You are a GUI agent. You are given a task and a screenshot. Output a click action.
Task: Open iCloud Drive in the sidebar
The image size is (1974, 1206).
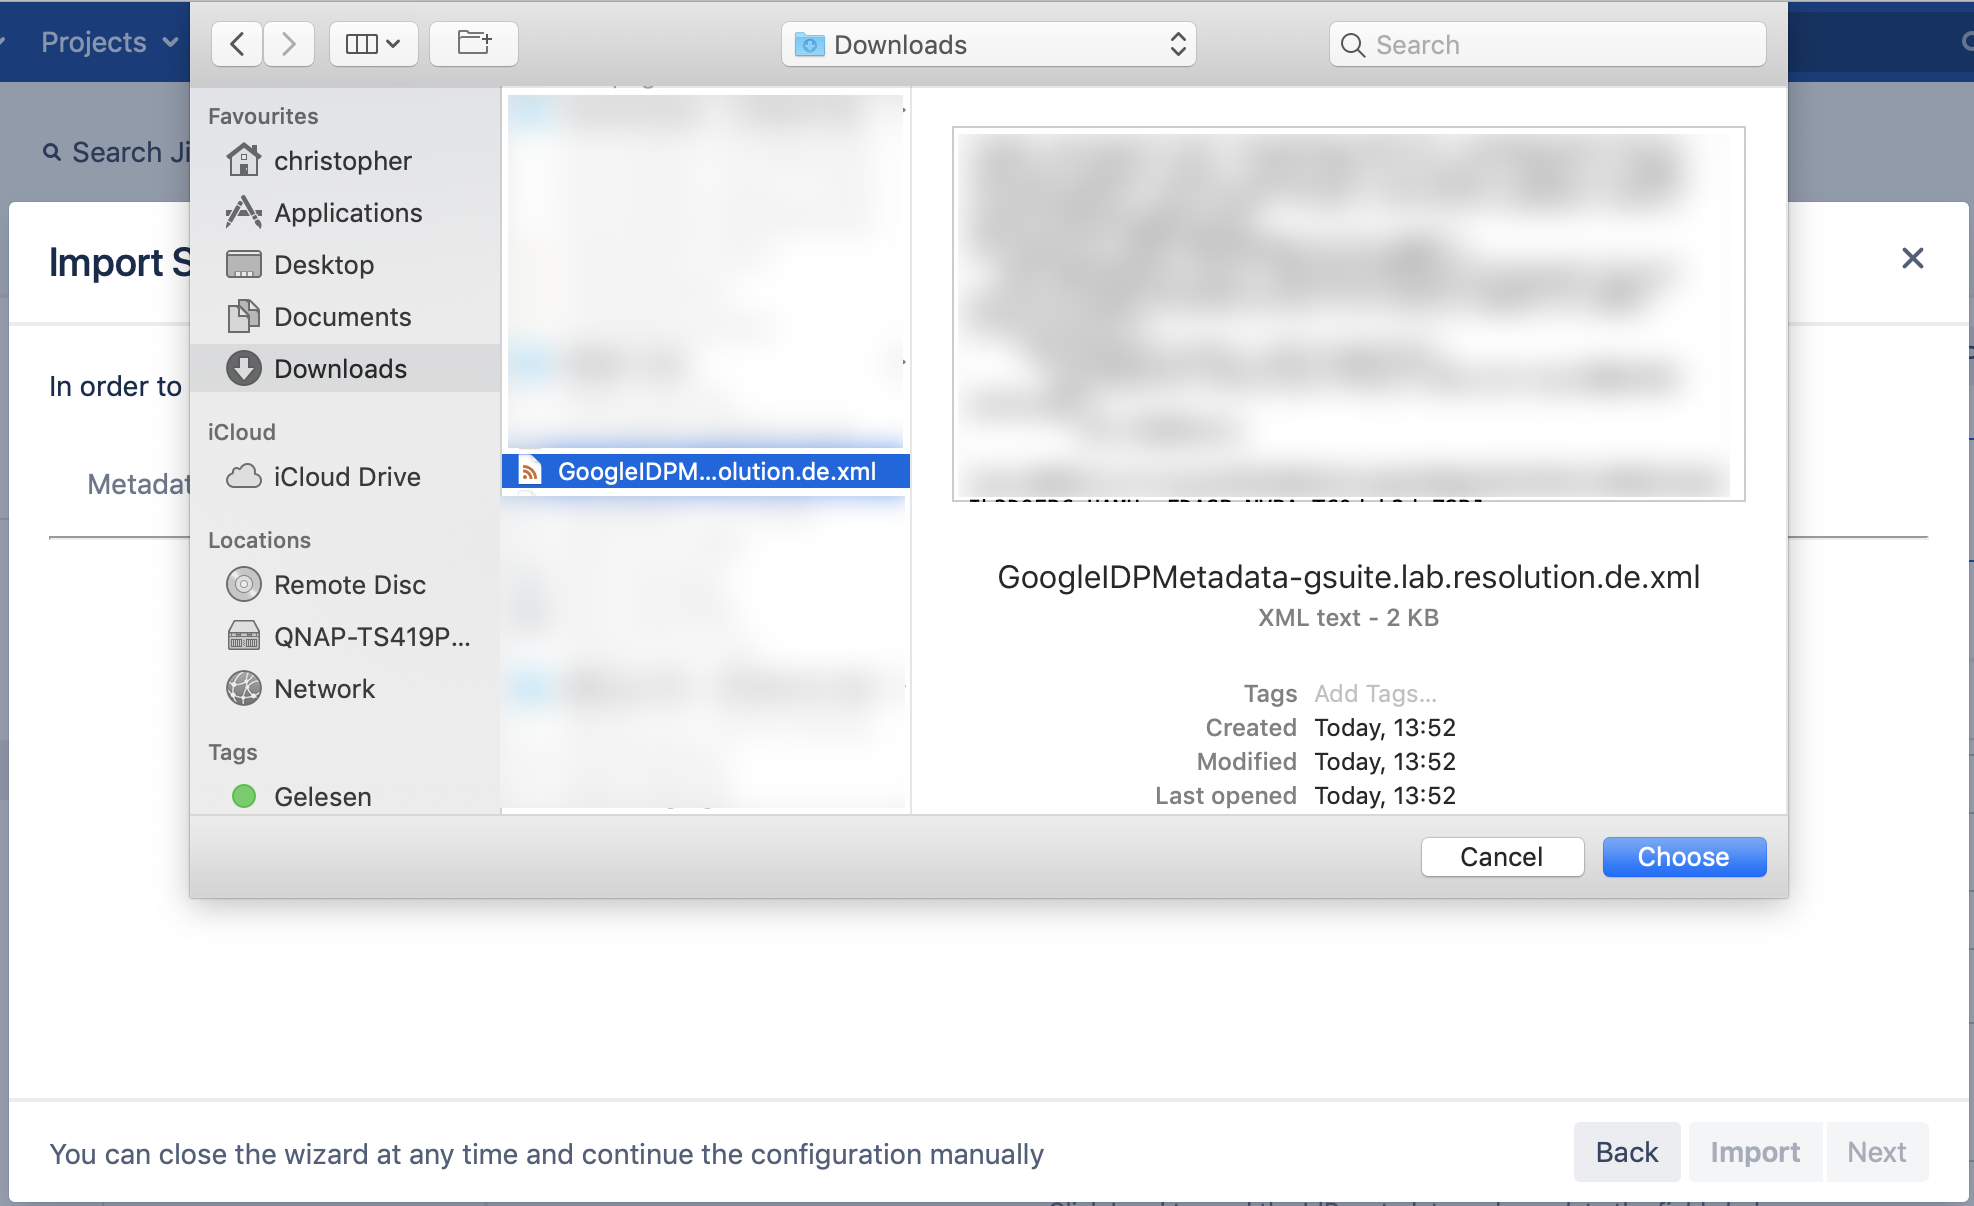pyautogui.click(x=345, y=477)
